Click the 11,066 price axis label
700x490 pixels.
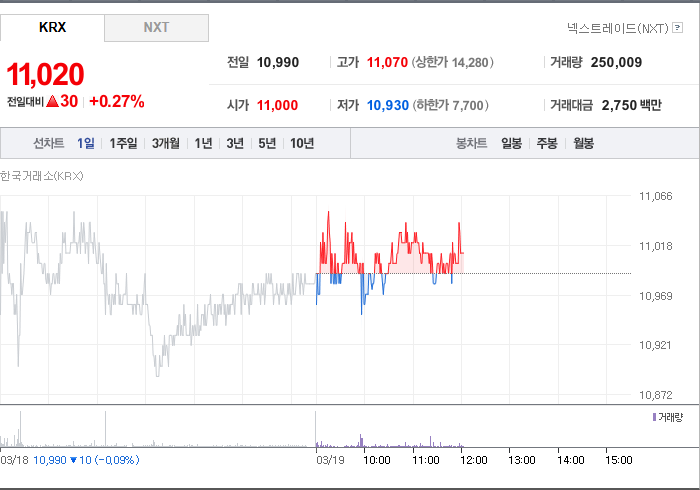[655, 196]
